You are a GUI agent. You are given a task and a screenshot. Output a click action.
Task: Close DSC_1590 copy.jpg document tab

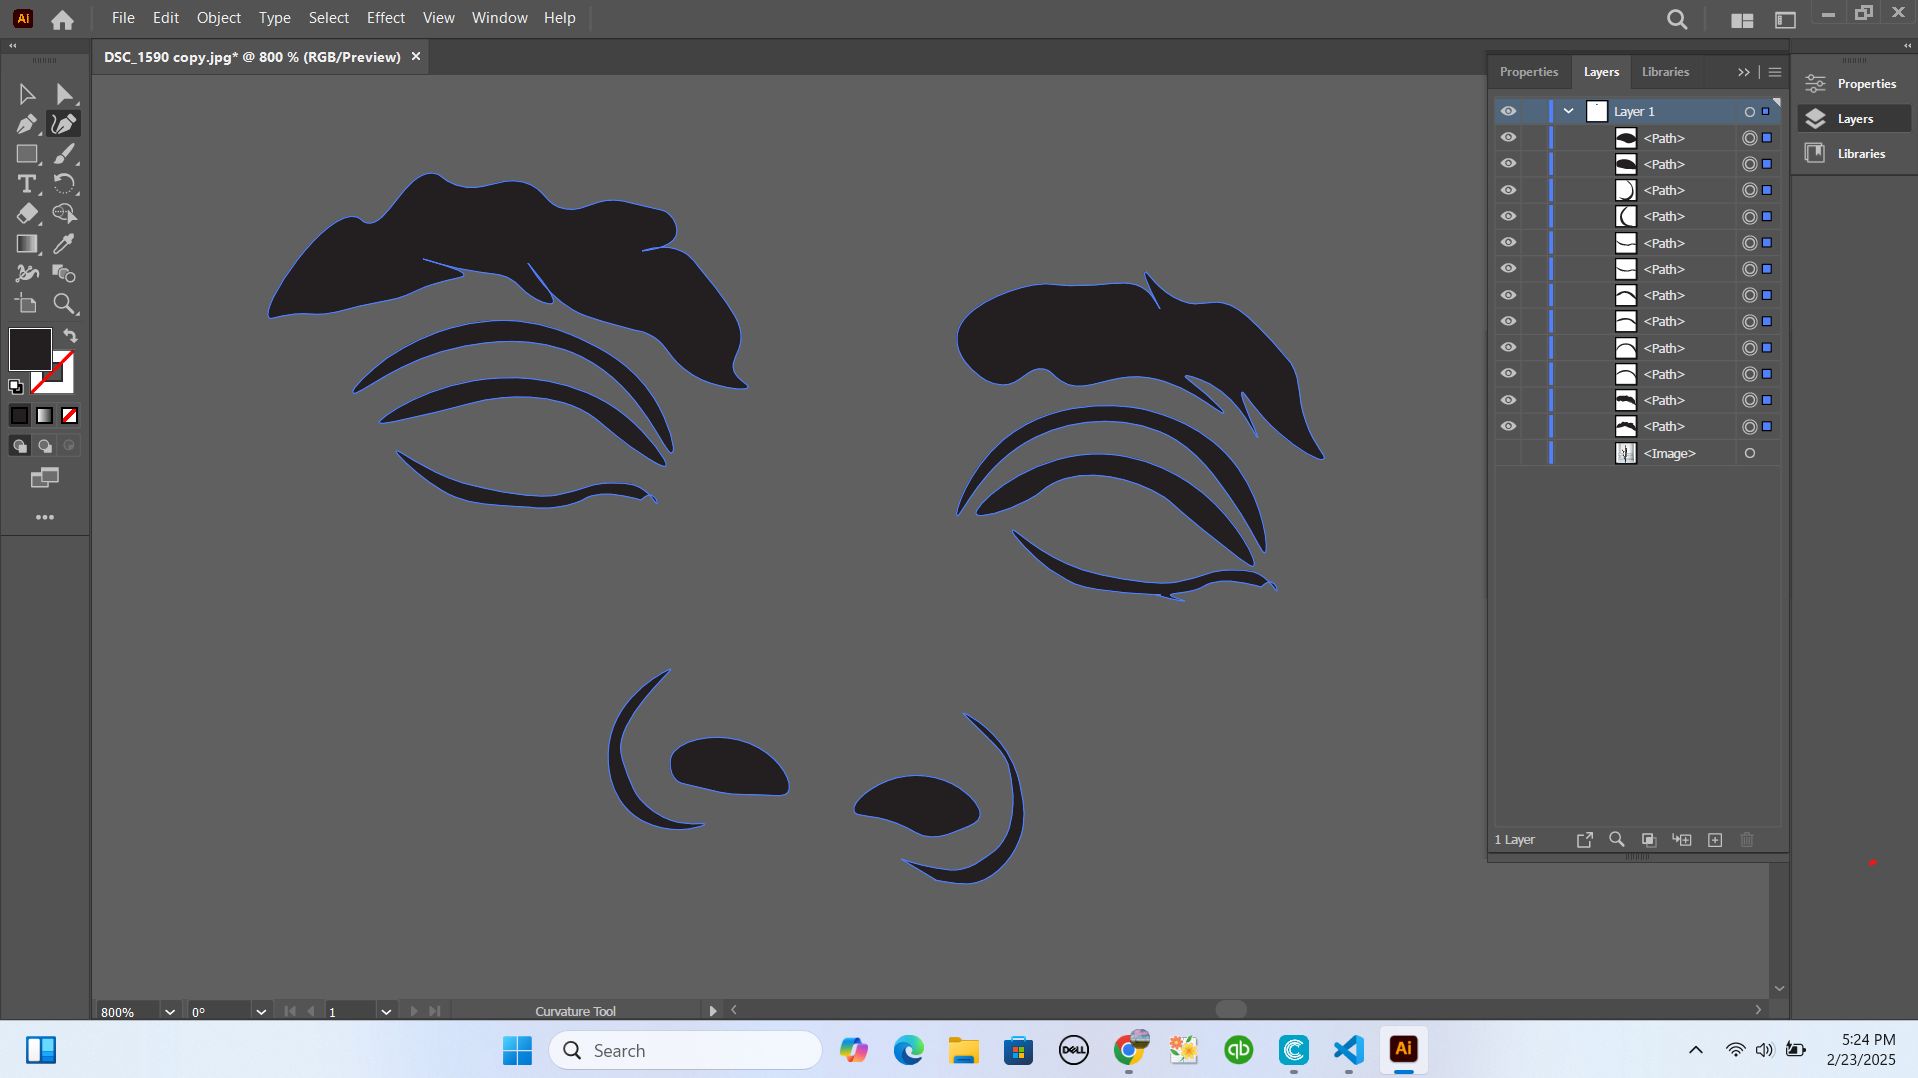tap(416, 57)
